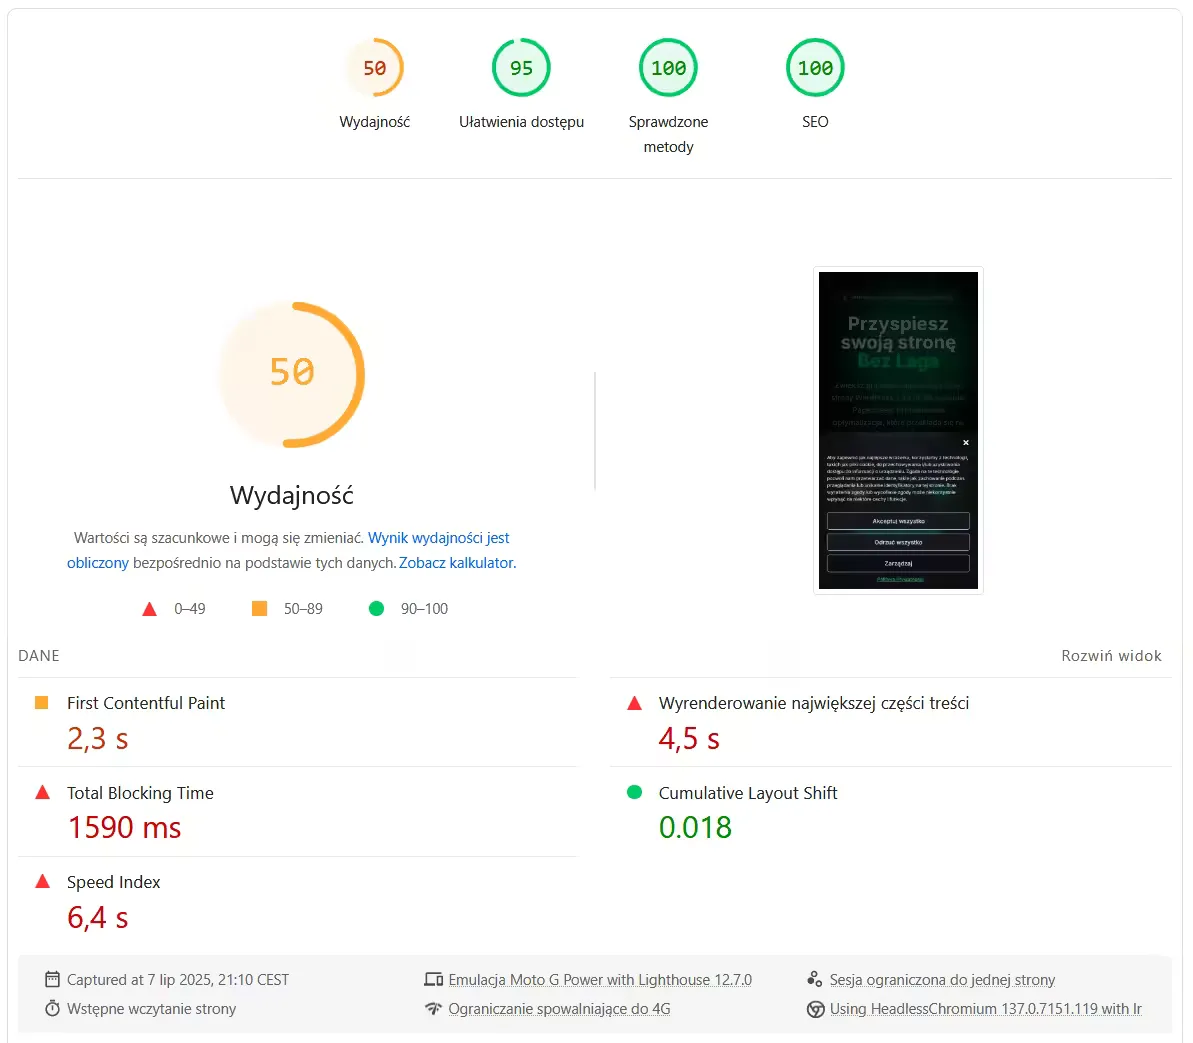Click the DANE section heading

click(x=39, y=656)
